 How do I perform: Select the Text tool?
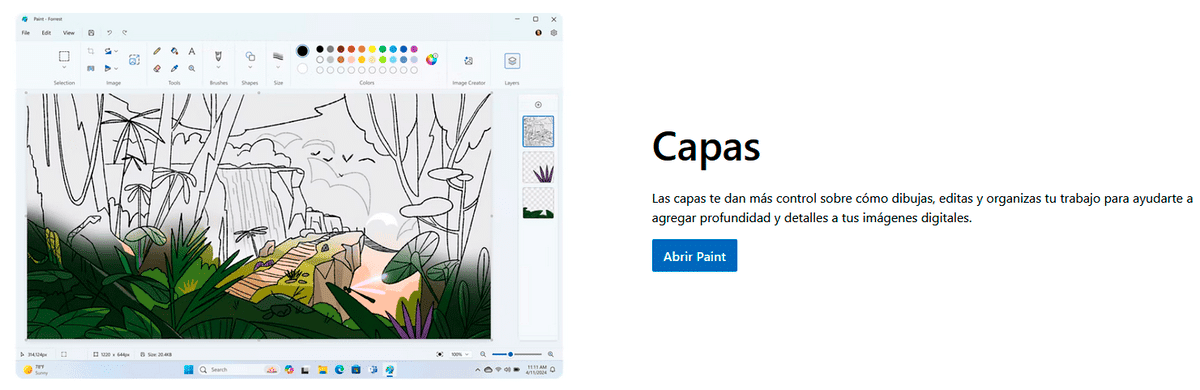click(192, 51)
